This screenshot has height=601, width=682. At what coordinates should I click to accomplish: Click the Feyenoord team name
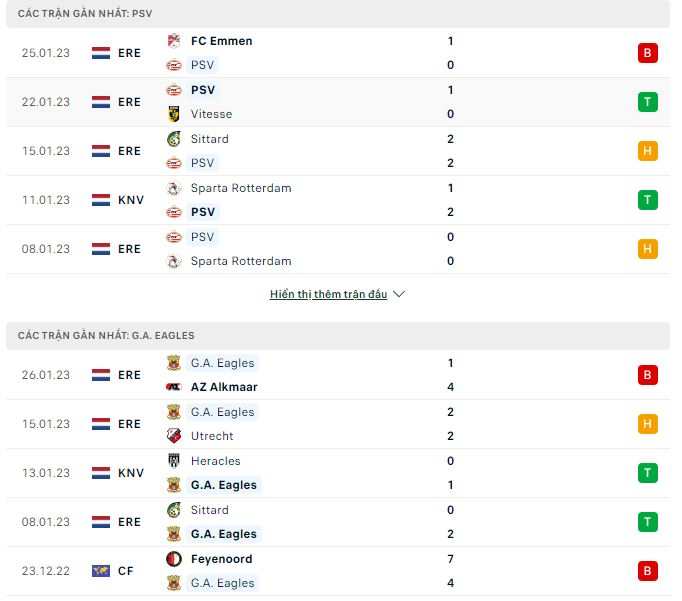pyautogui.click(x=221, y=559)
